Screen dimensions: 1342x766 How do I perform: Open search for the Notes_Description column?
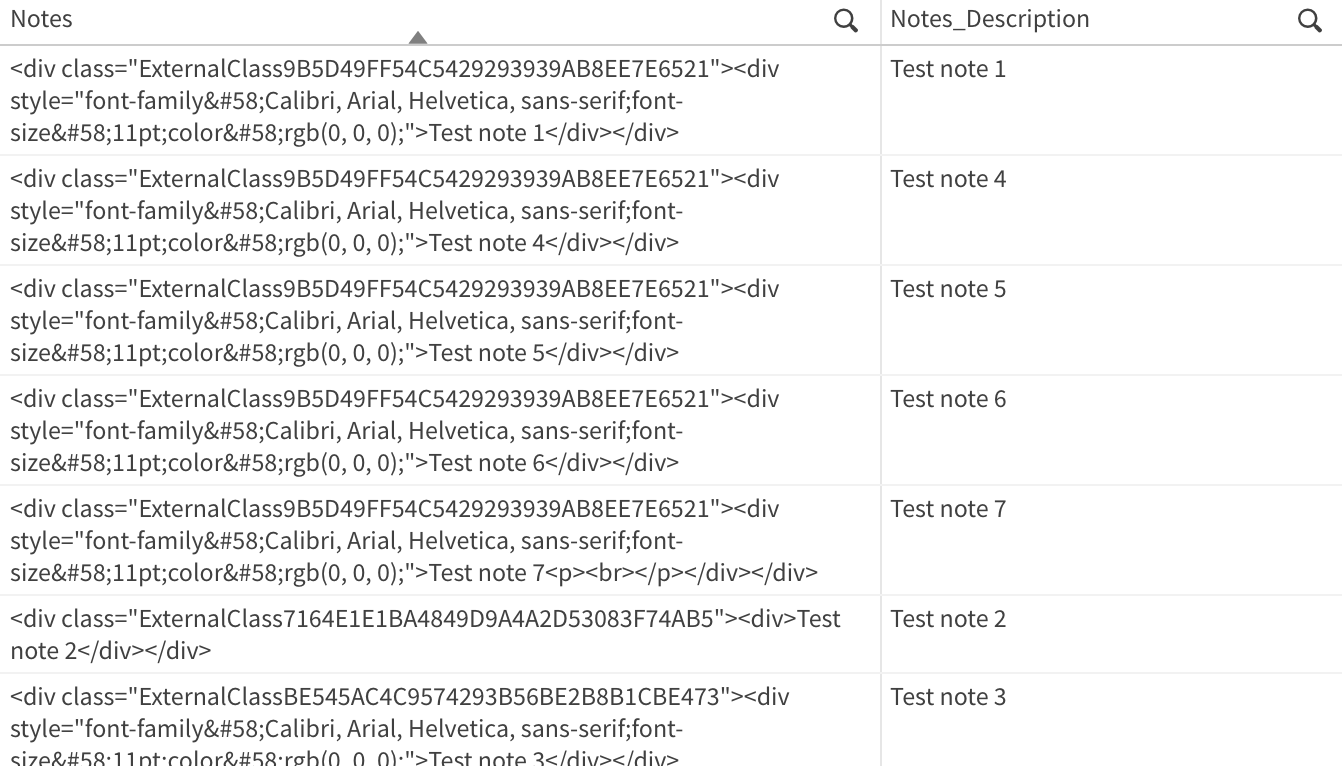[x=1309, y=21]
